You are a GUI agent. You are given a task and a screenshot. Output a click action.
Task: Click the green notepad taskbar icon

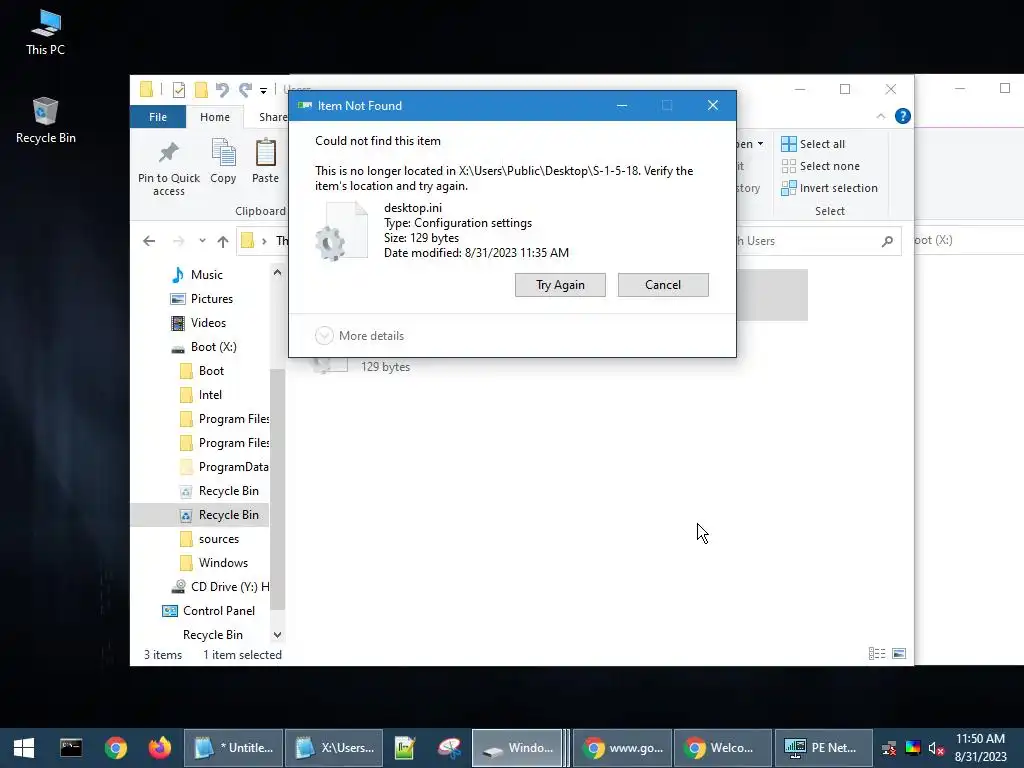click(x=405, y=748)
